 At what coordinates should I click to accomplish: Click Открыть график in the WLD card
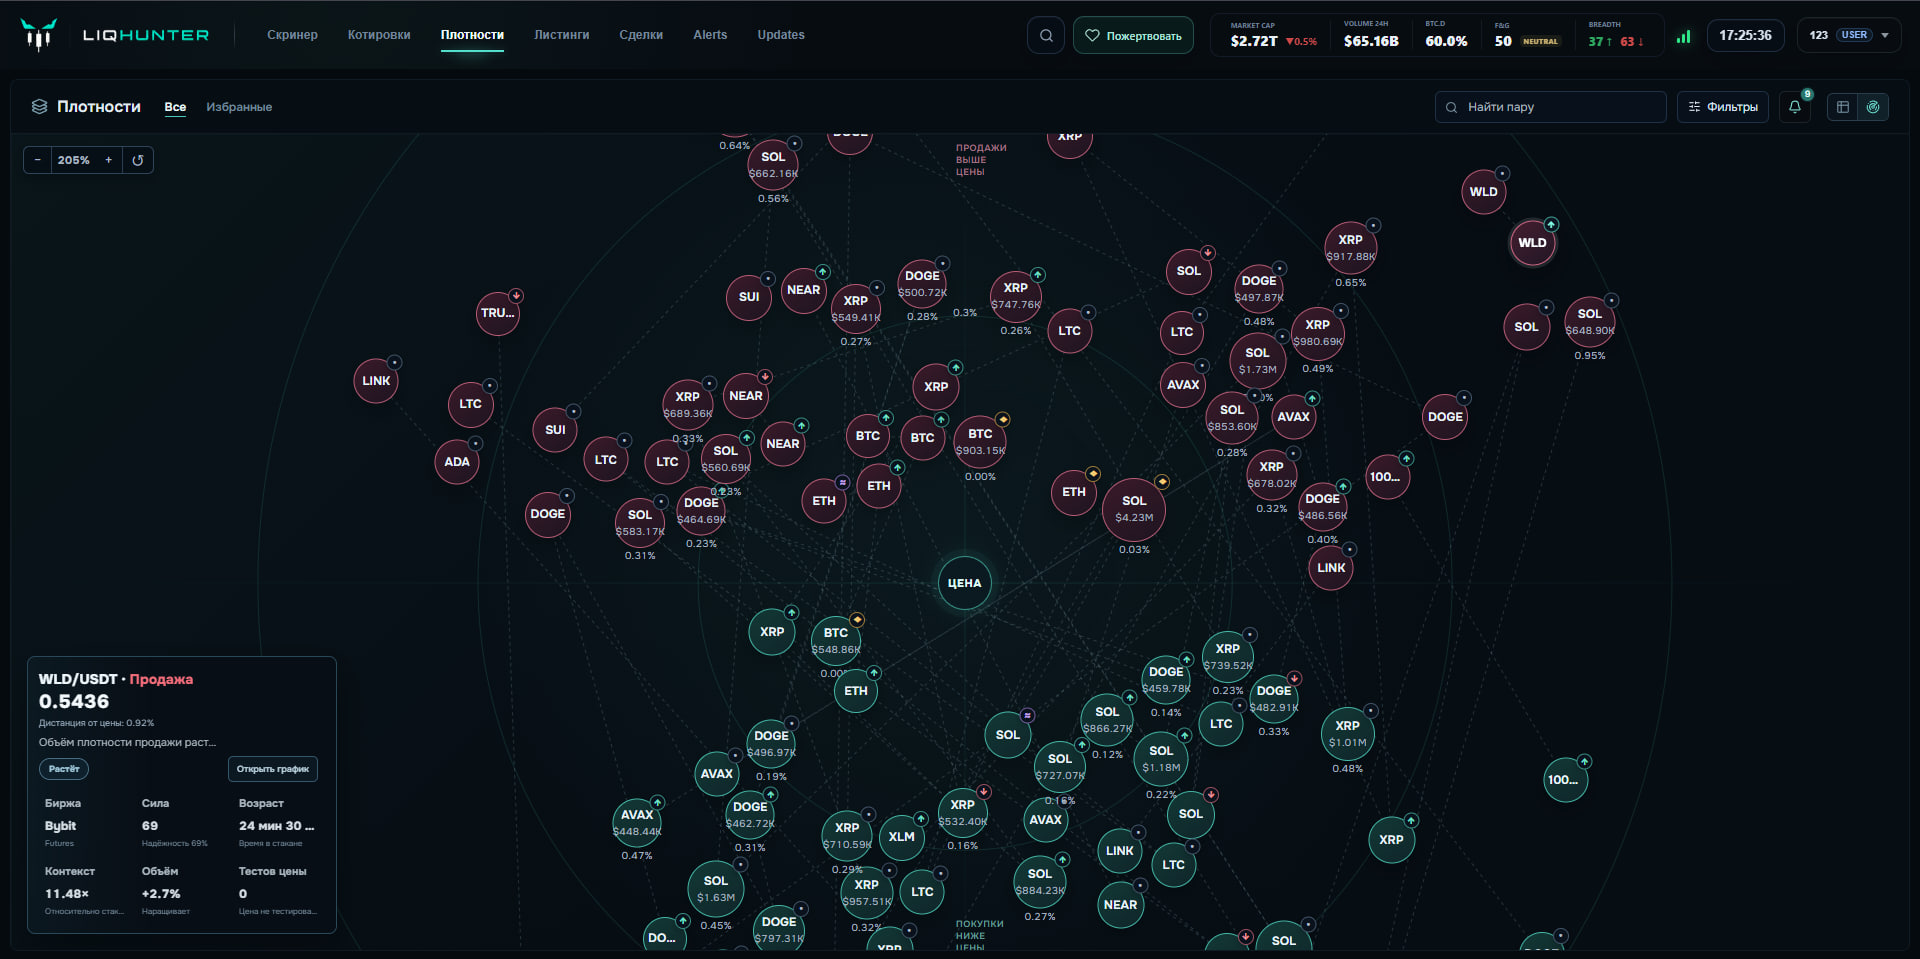tap(273, 769)
